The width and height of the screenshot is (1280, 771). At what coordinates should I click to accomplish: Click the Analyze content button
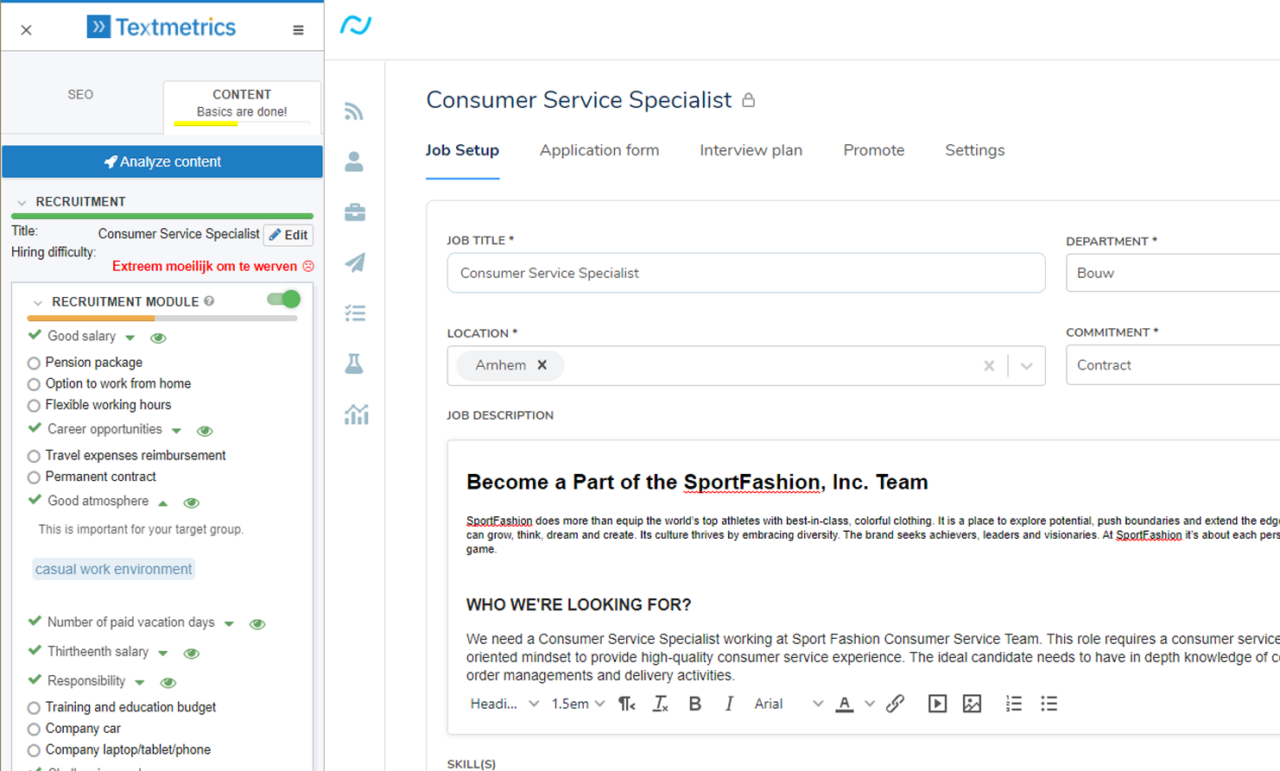coord(161,161)
